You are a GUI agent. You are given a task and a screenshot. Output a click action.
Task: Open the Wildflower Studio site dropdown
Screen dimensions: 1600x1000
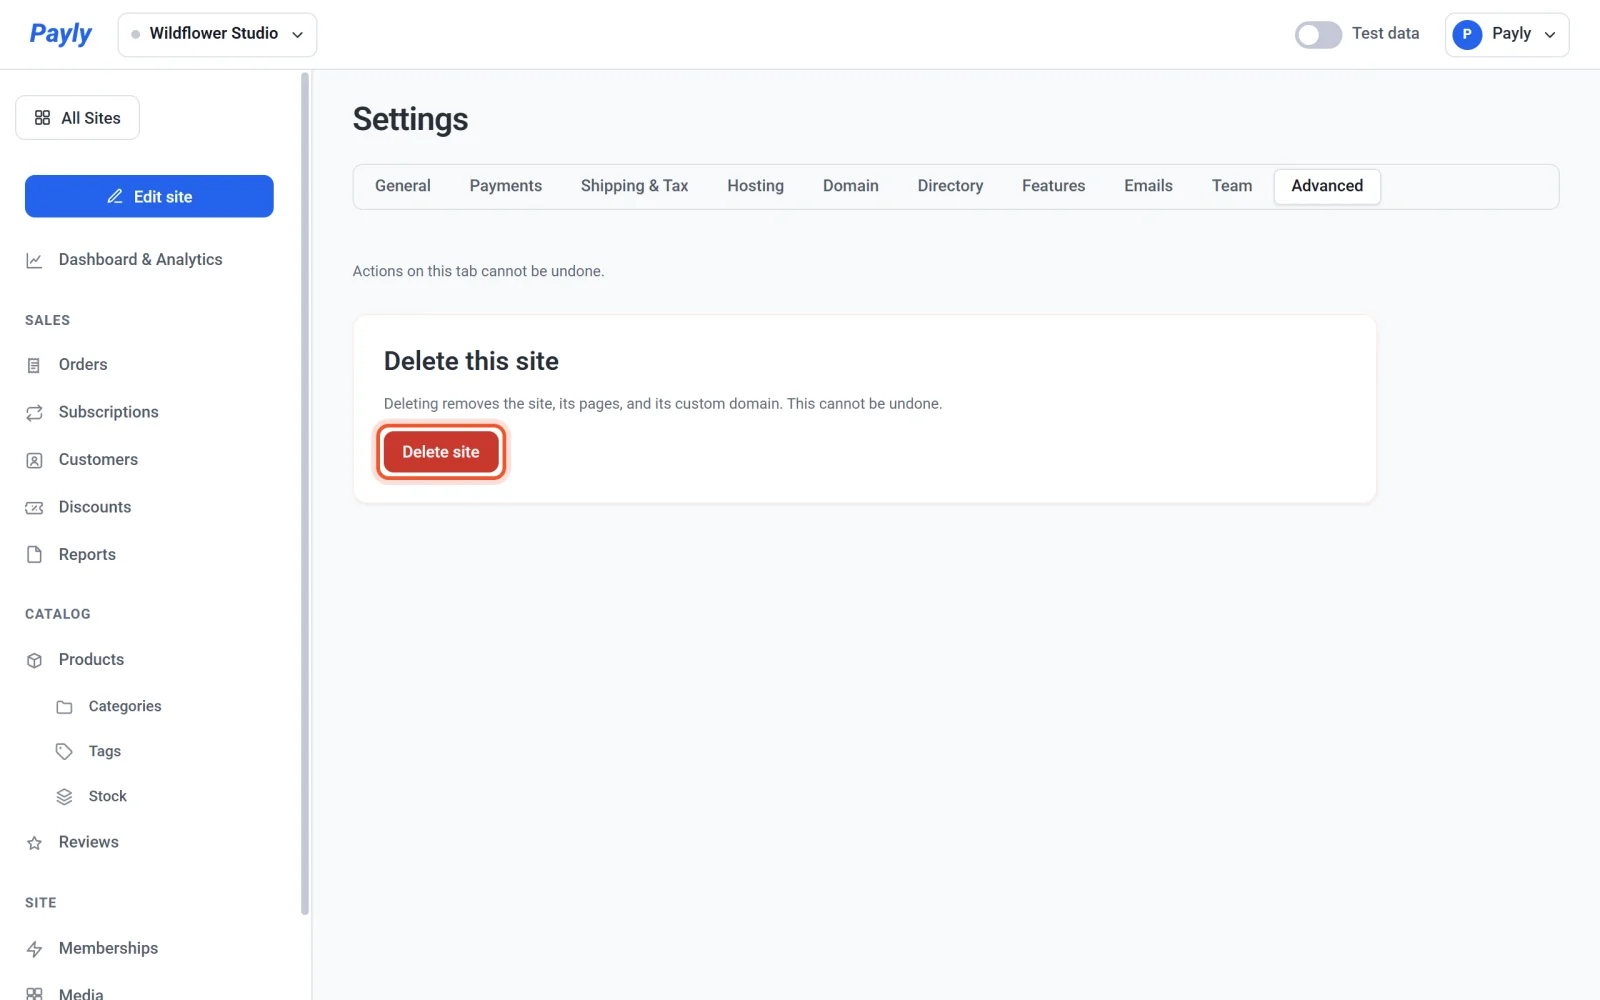click(217, 34)
